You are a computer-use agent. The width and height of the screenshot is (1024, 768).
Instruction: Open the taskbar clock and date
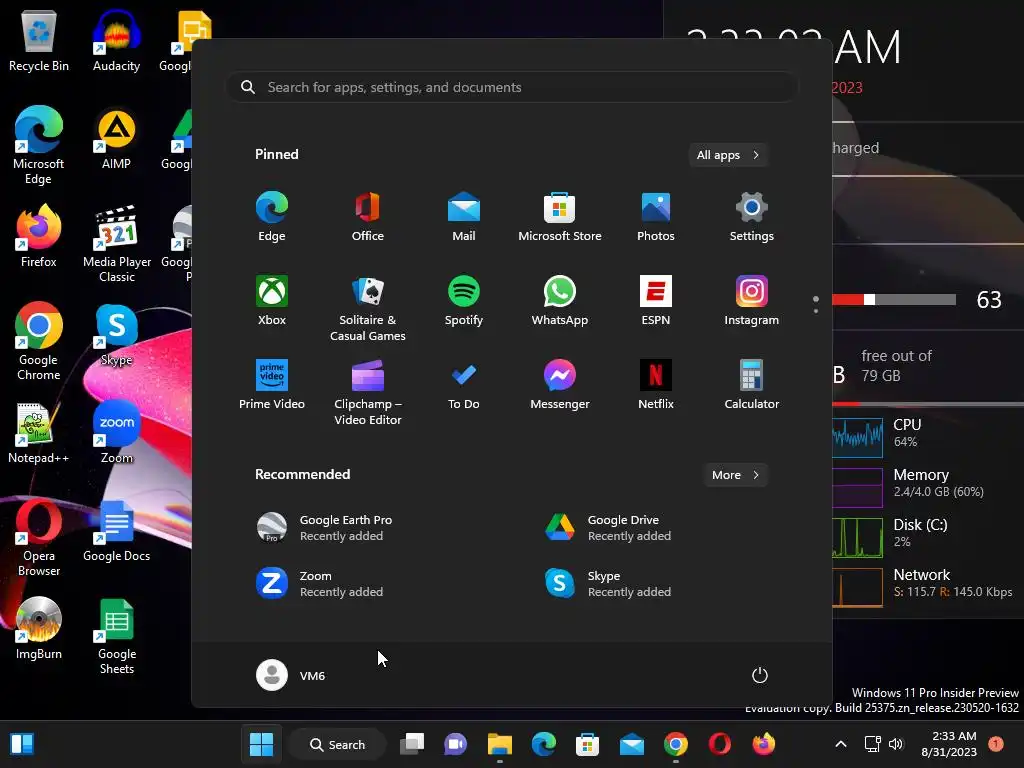949,744
